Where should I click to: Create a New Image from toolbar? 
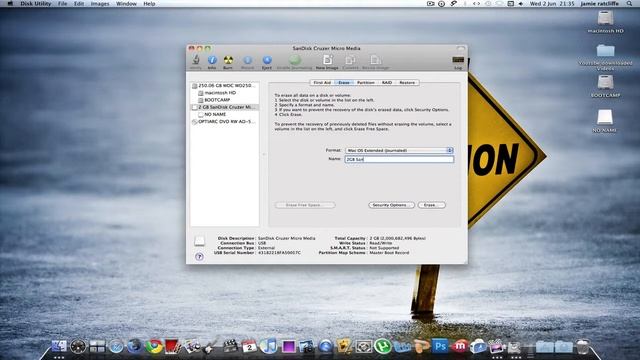(327, 60)
